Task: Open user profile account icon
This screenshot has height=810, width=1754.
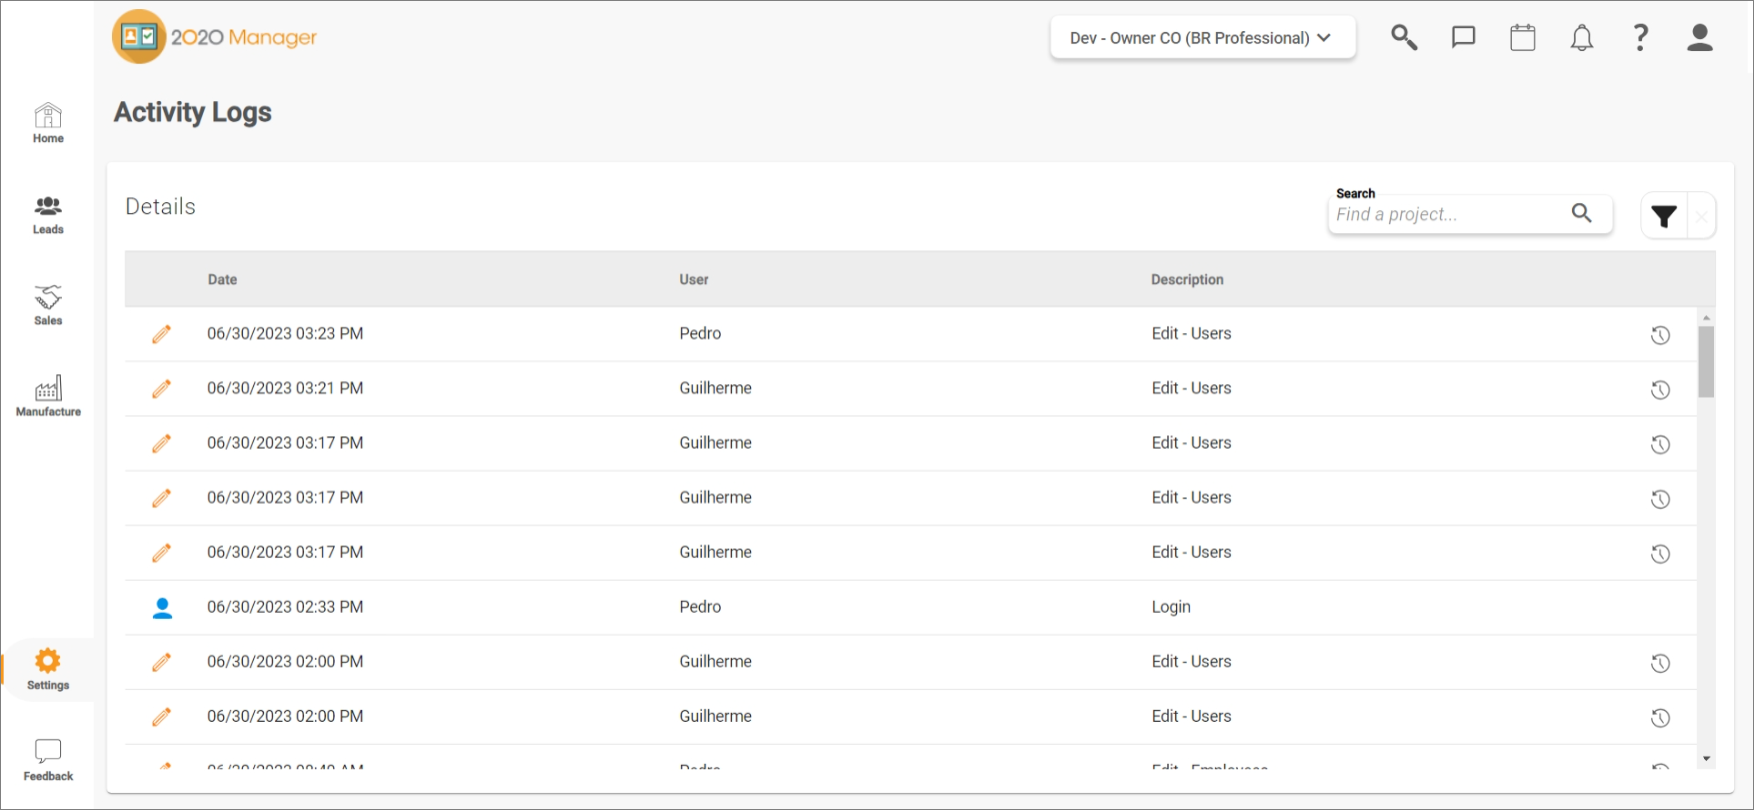Action: [1699, 38]
